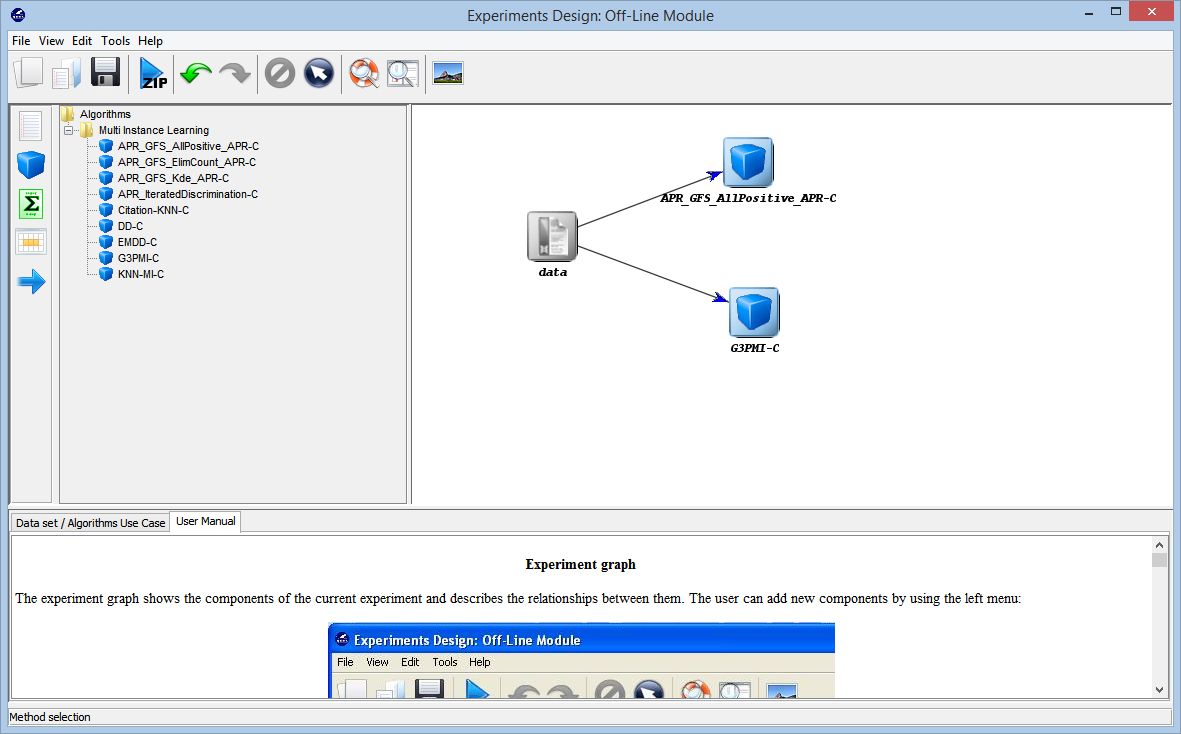Open the lifebuoy help icon

click(x=365, y=74)
